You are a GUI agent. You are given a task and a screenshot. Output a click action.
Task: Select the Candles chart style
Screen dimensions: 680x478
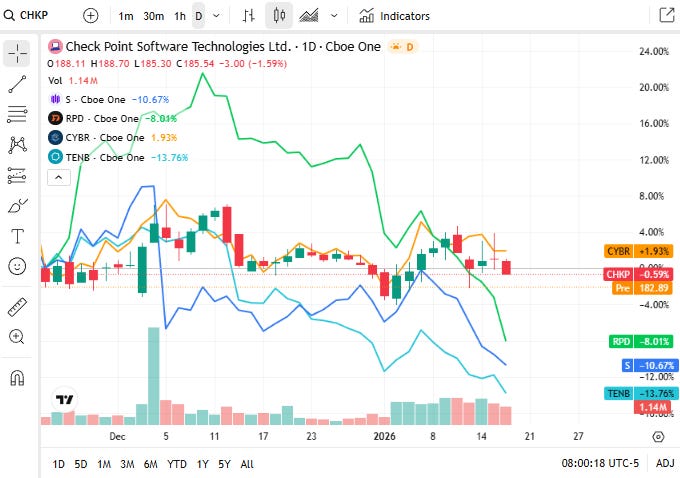coord(279,16)
